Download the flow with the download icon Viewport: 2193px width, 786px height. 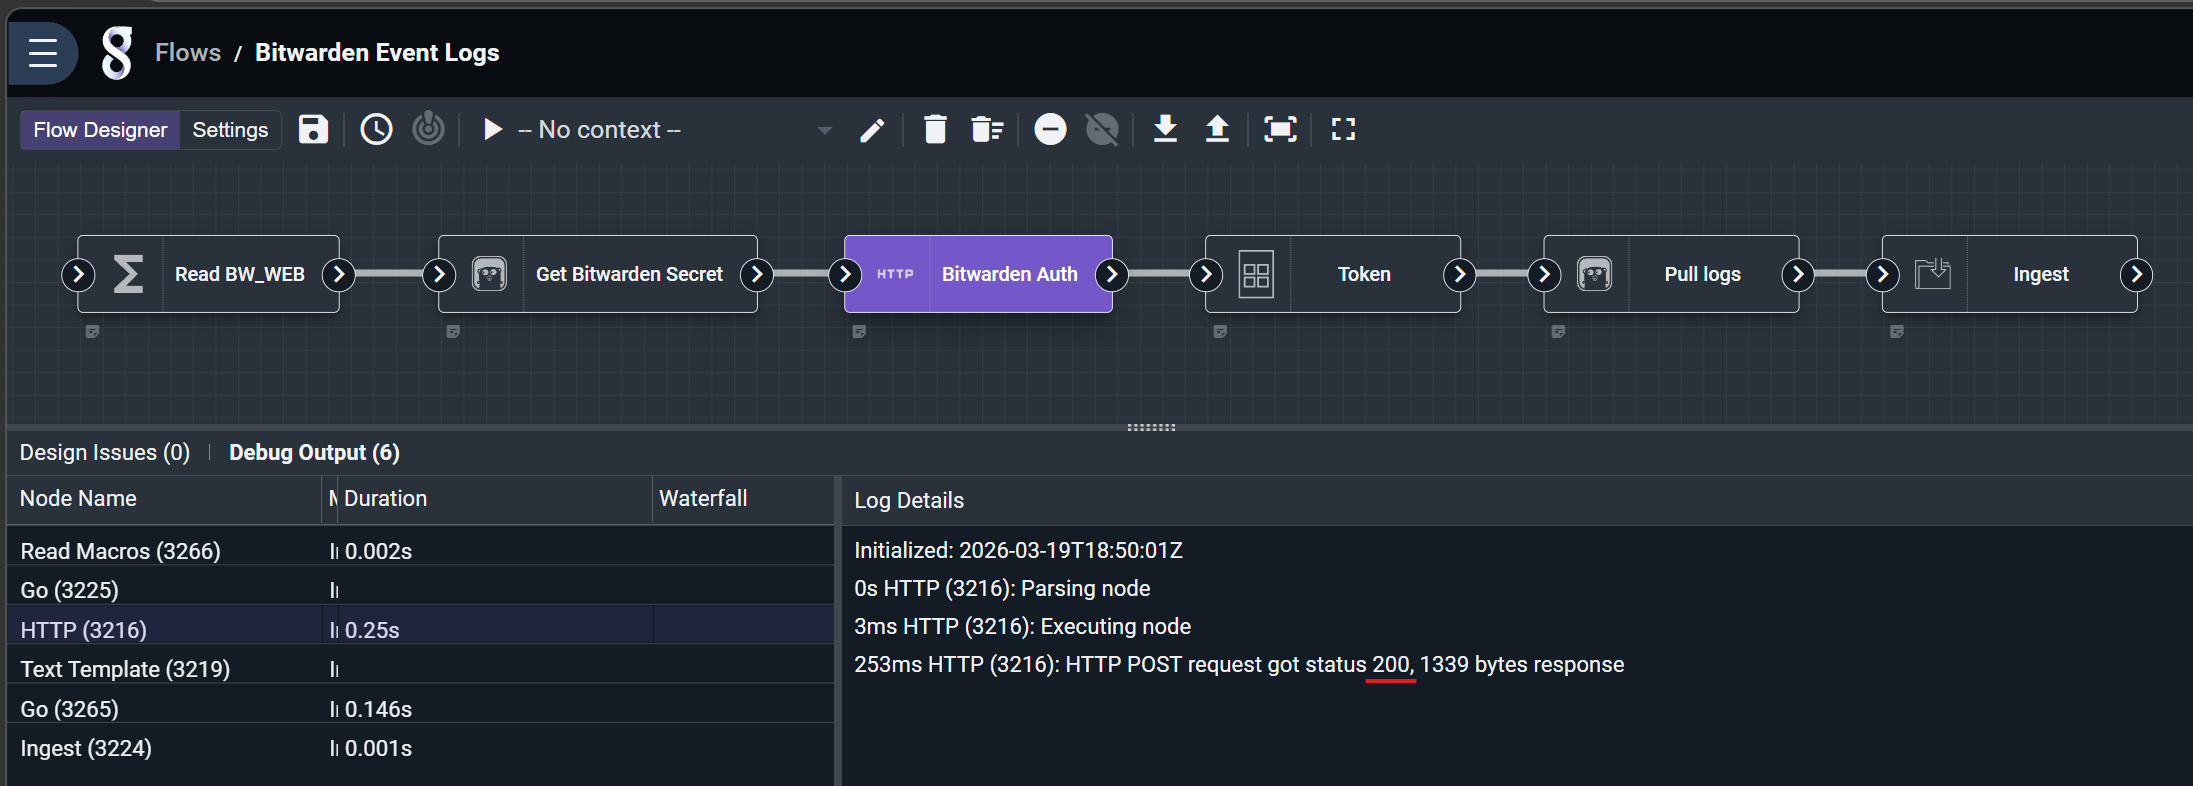1165,129
